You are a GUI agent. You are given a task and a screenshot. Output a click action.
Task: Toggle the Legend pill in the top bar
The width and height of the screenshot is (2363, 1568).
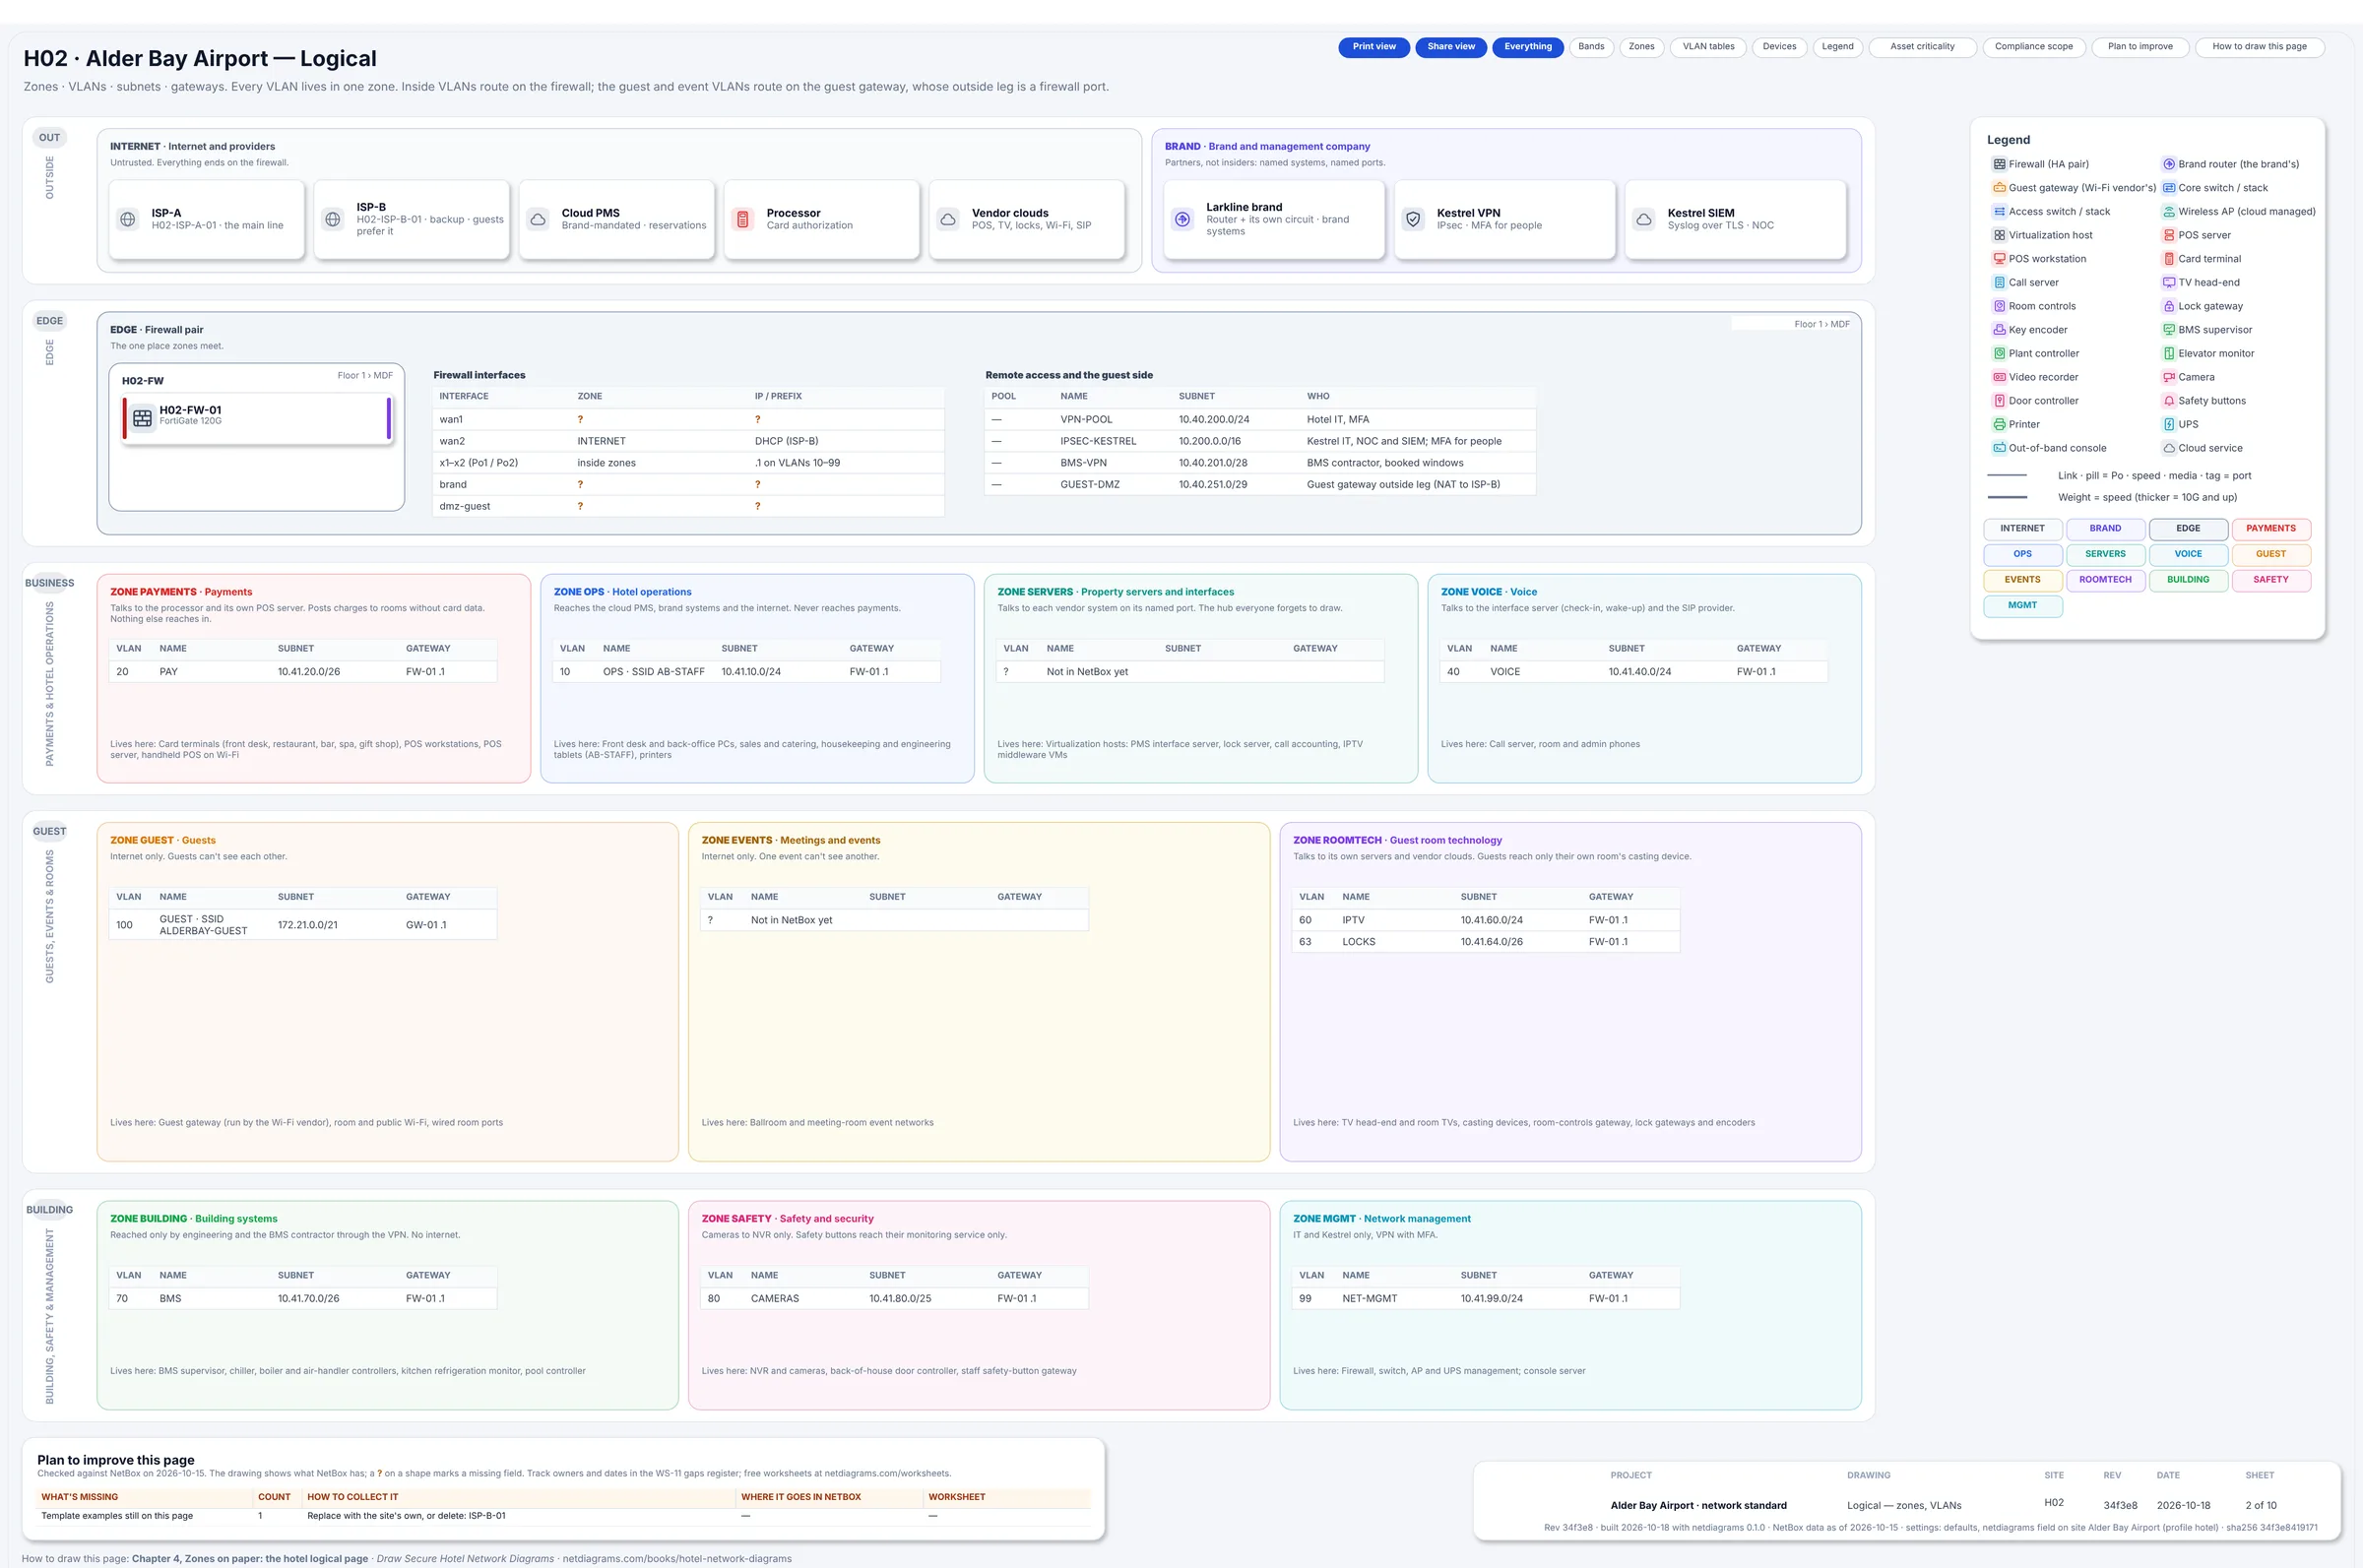(x=1837, y=47)
